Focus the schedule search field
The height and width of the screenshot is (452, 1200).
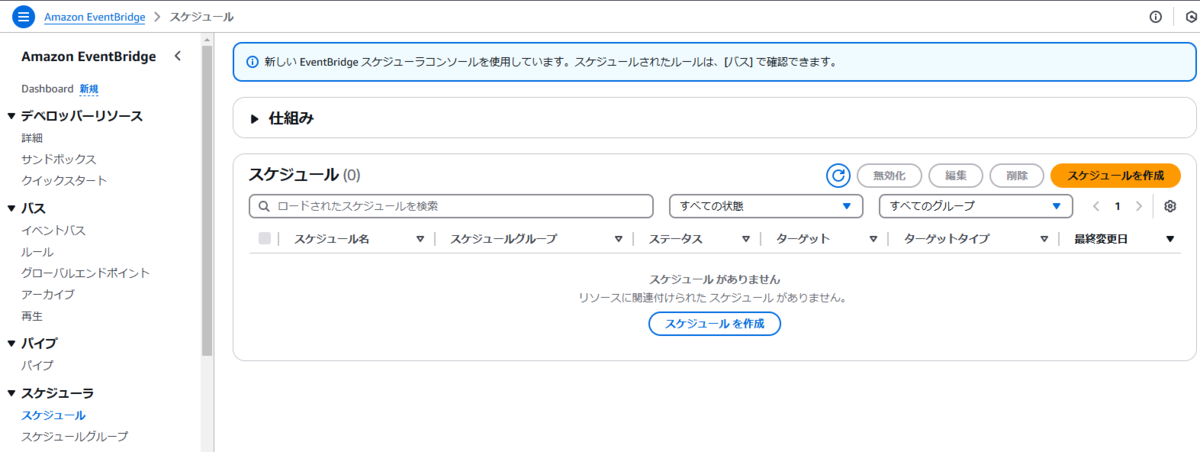coord(451,206)
